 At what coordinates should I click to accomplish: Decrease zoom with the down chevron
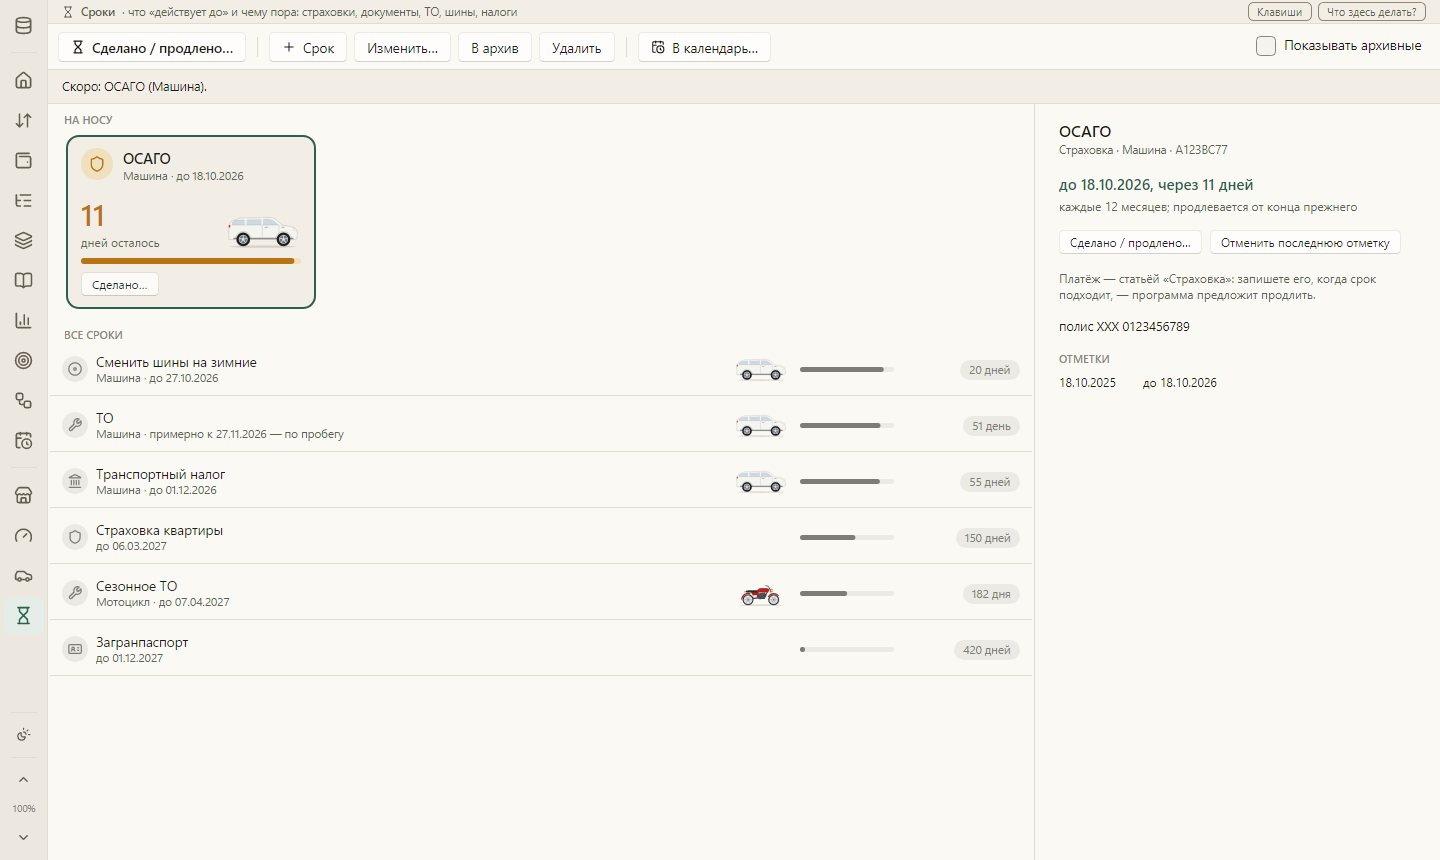(24, 837)
